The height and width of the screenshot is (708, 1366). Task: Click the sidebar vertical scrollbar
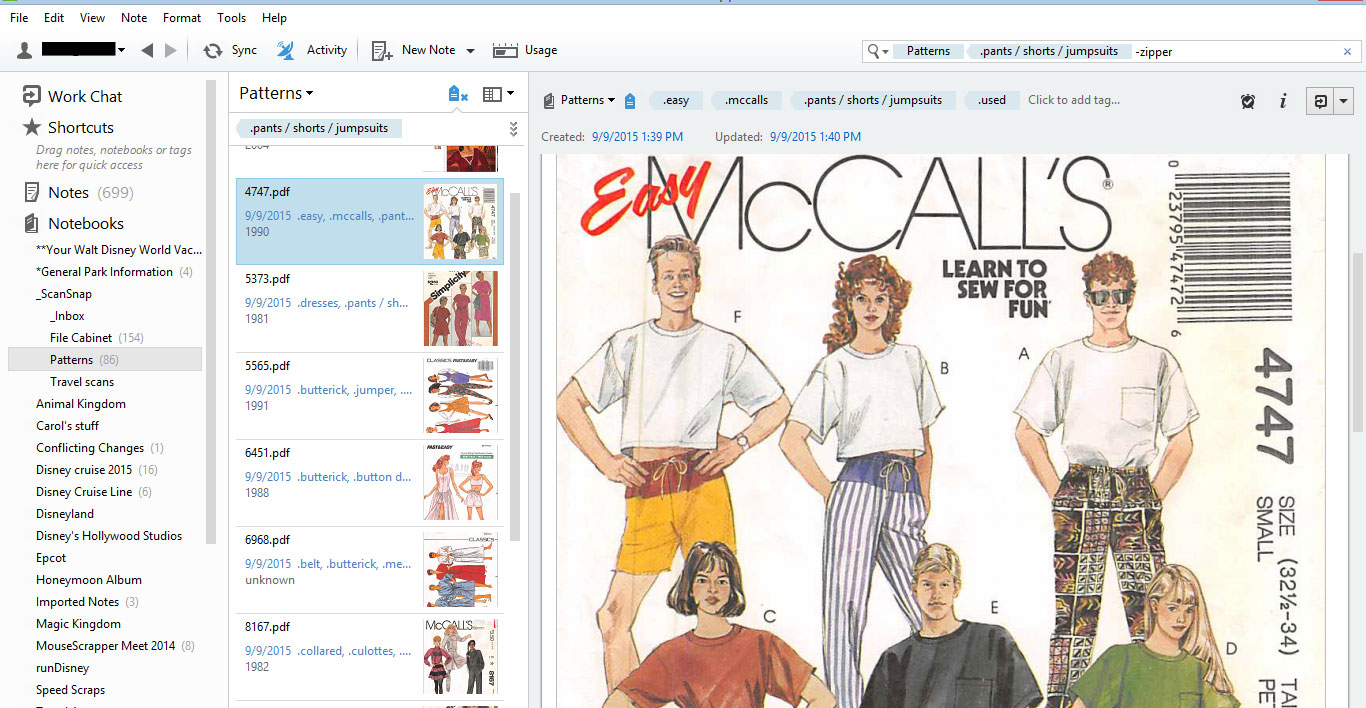pyautogui.click(x=211, y=312)
